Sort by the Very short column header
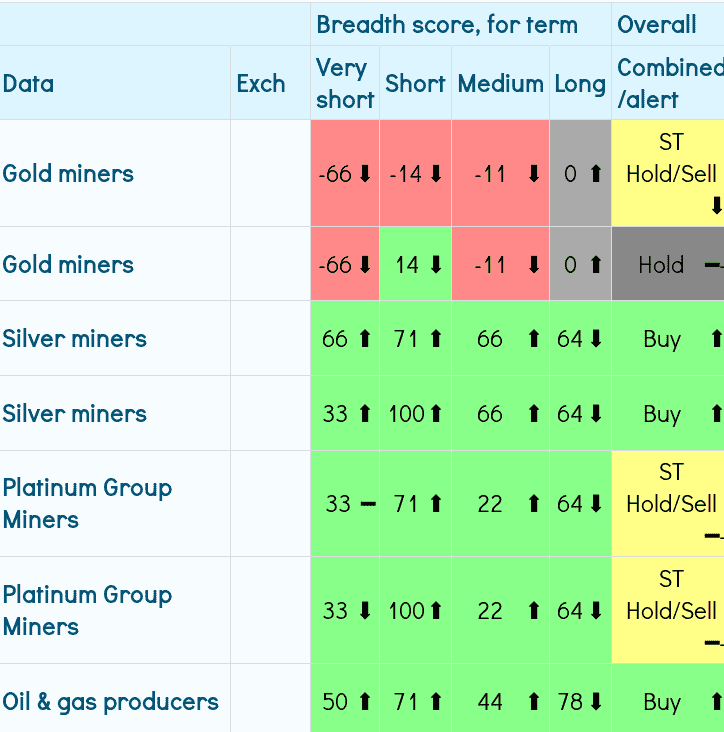 click(x=344, y=83)
